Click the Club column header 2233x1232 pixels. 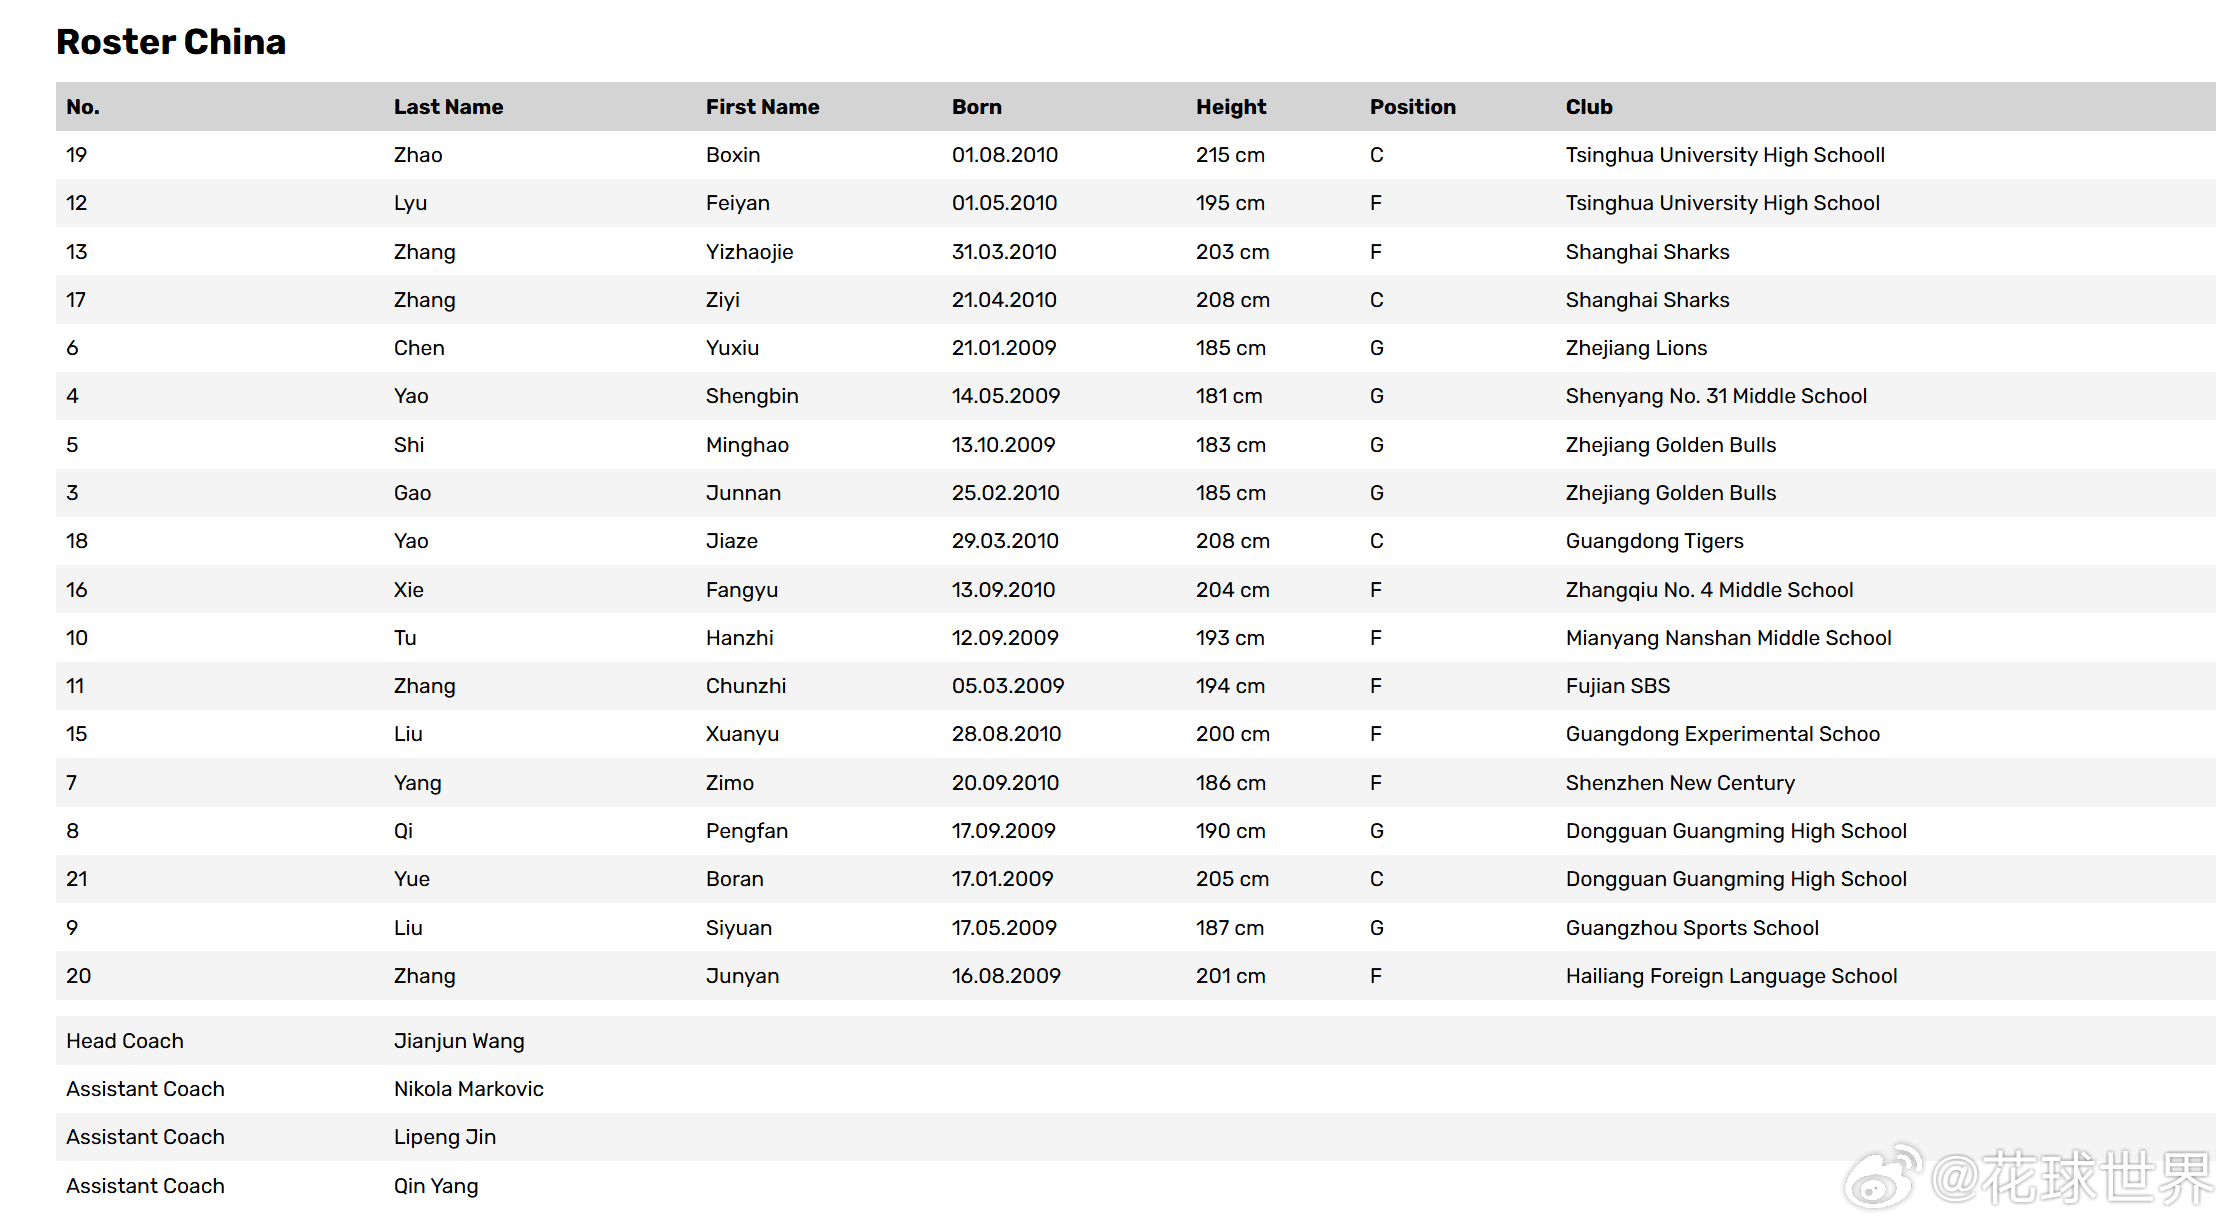pos(1588,107)
